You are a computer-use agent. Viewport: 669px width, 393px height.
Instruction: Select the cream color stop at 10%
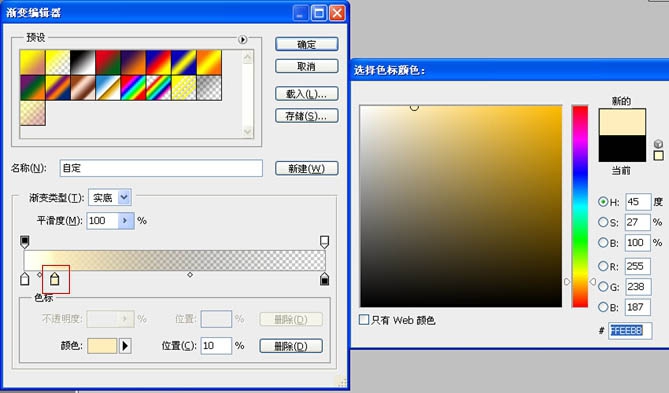click(55, 279)
